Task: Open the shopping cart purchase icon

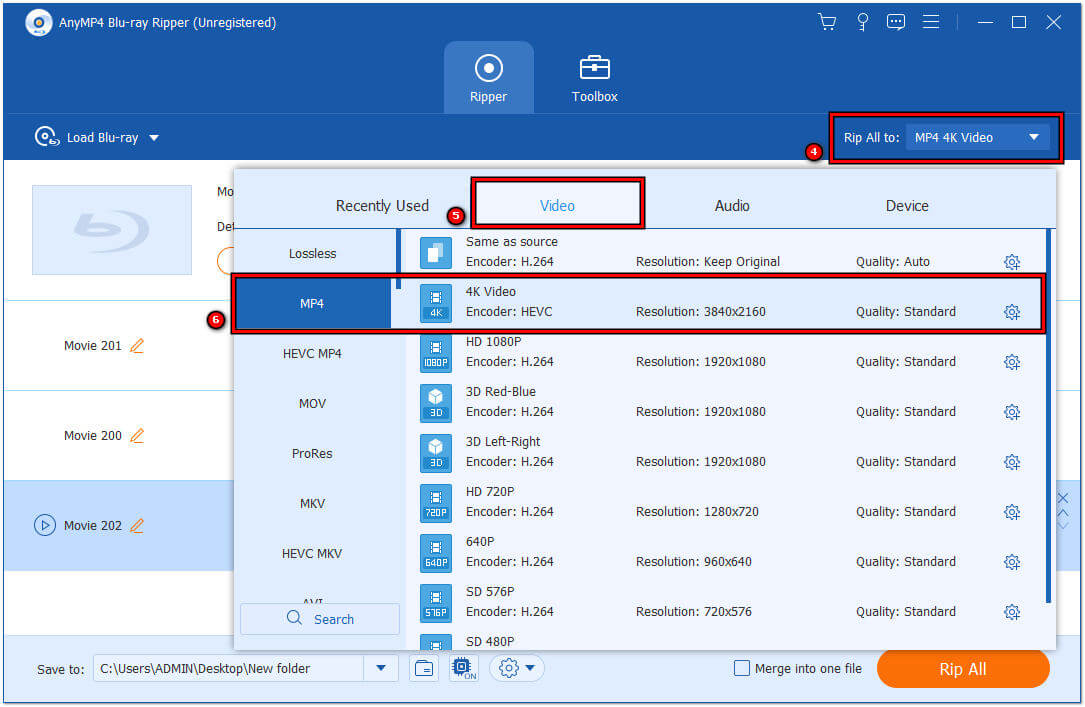Action: pos(827,22)
